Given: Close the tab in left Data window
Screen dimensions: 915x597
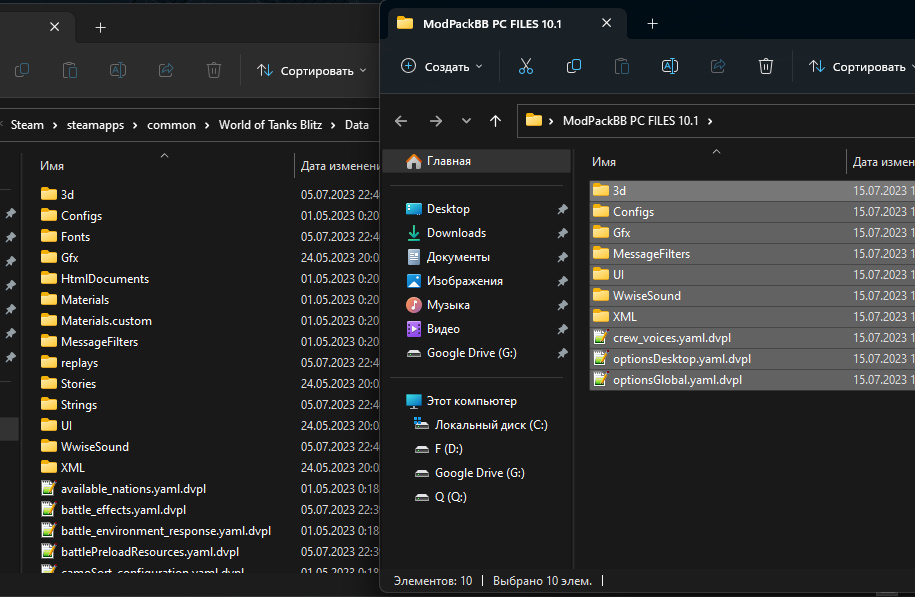Looking at the screenshot, I should [54, 27].
